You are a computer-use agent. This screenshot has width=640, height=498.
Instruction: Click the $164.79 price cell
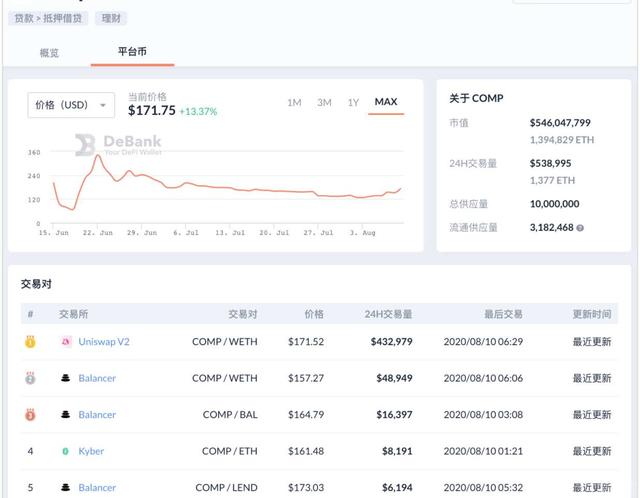[306, 415]
